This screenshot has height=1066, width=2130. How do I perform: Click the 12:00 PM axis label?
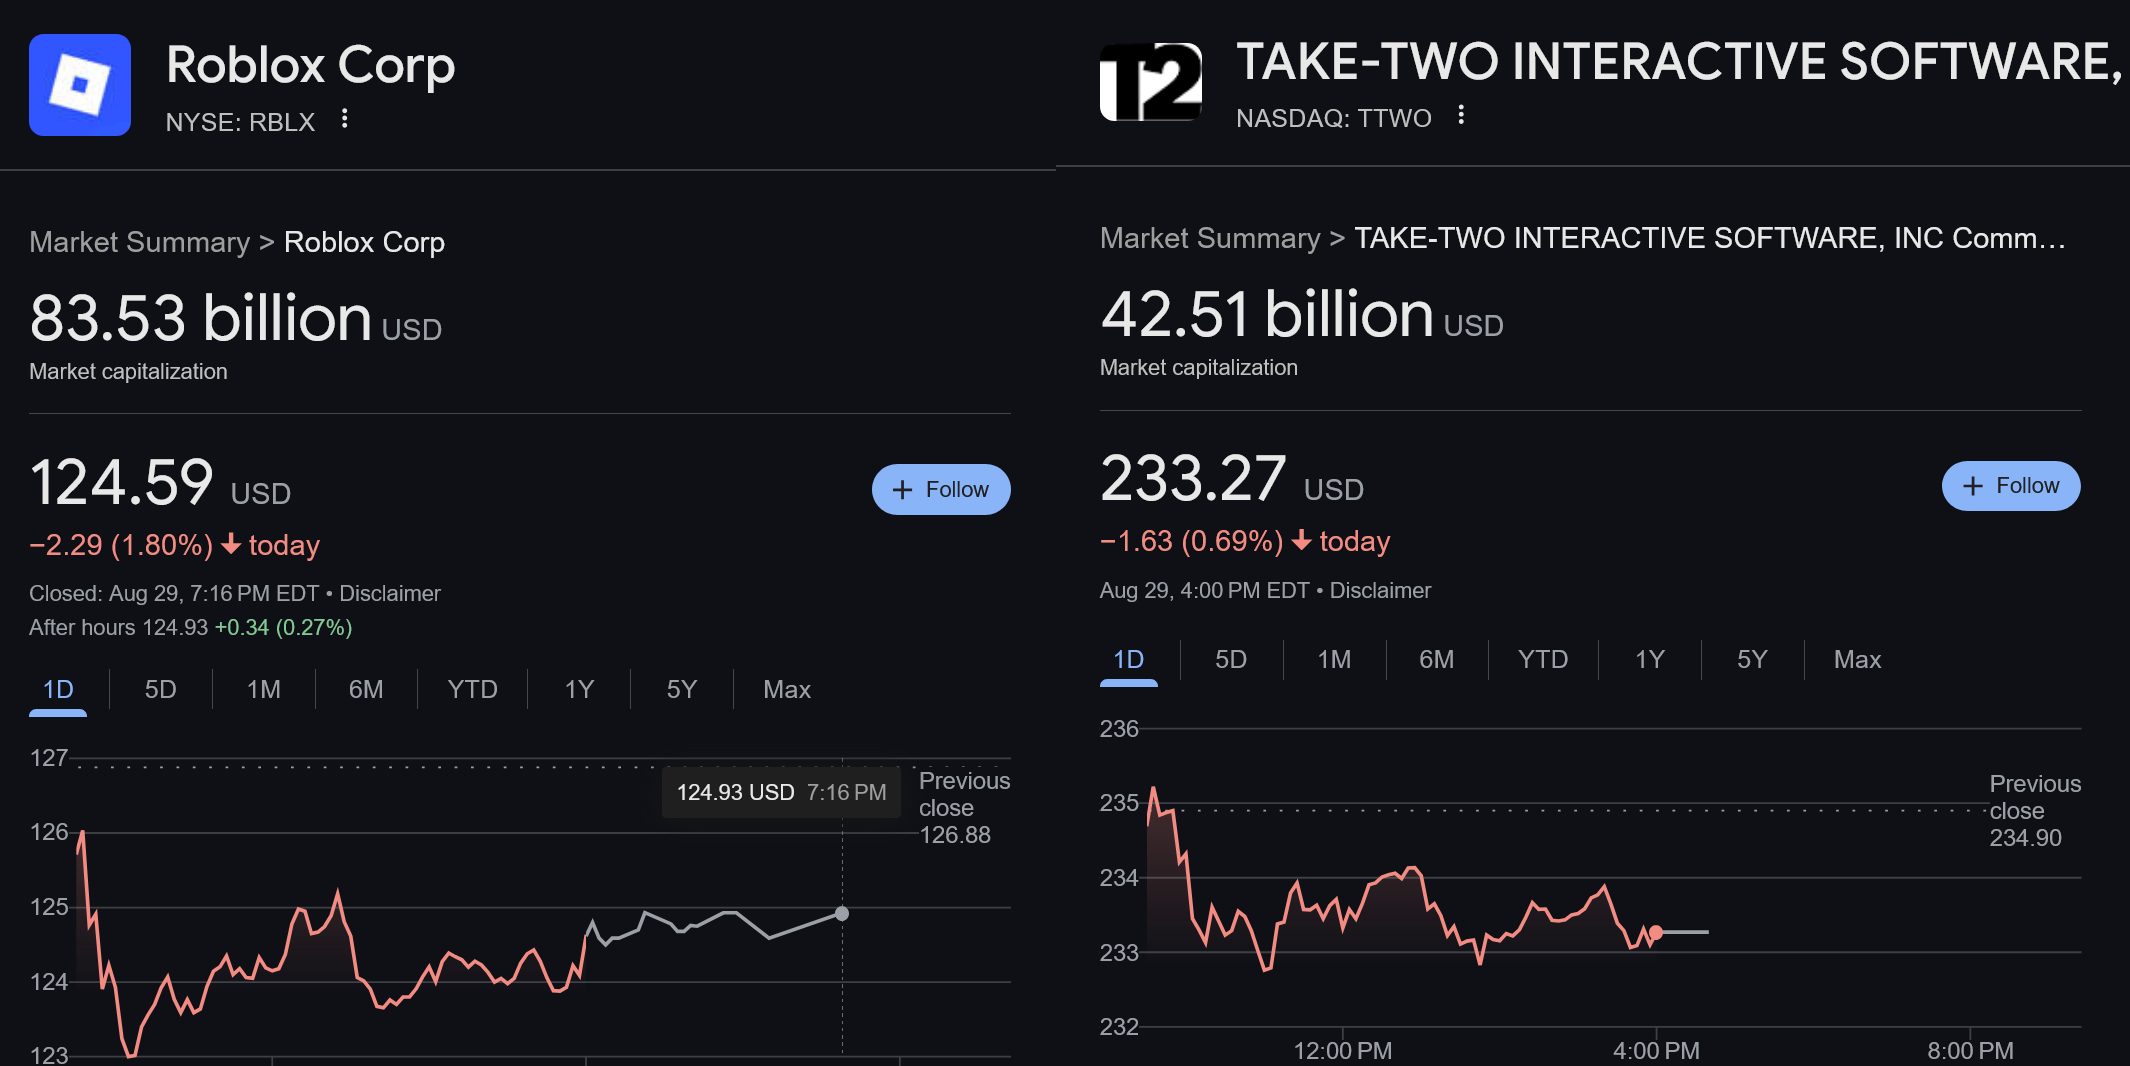[1342, 1050]
